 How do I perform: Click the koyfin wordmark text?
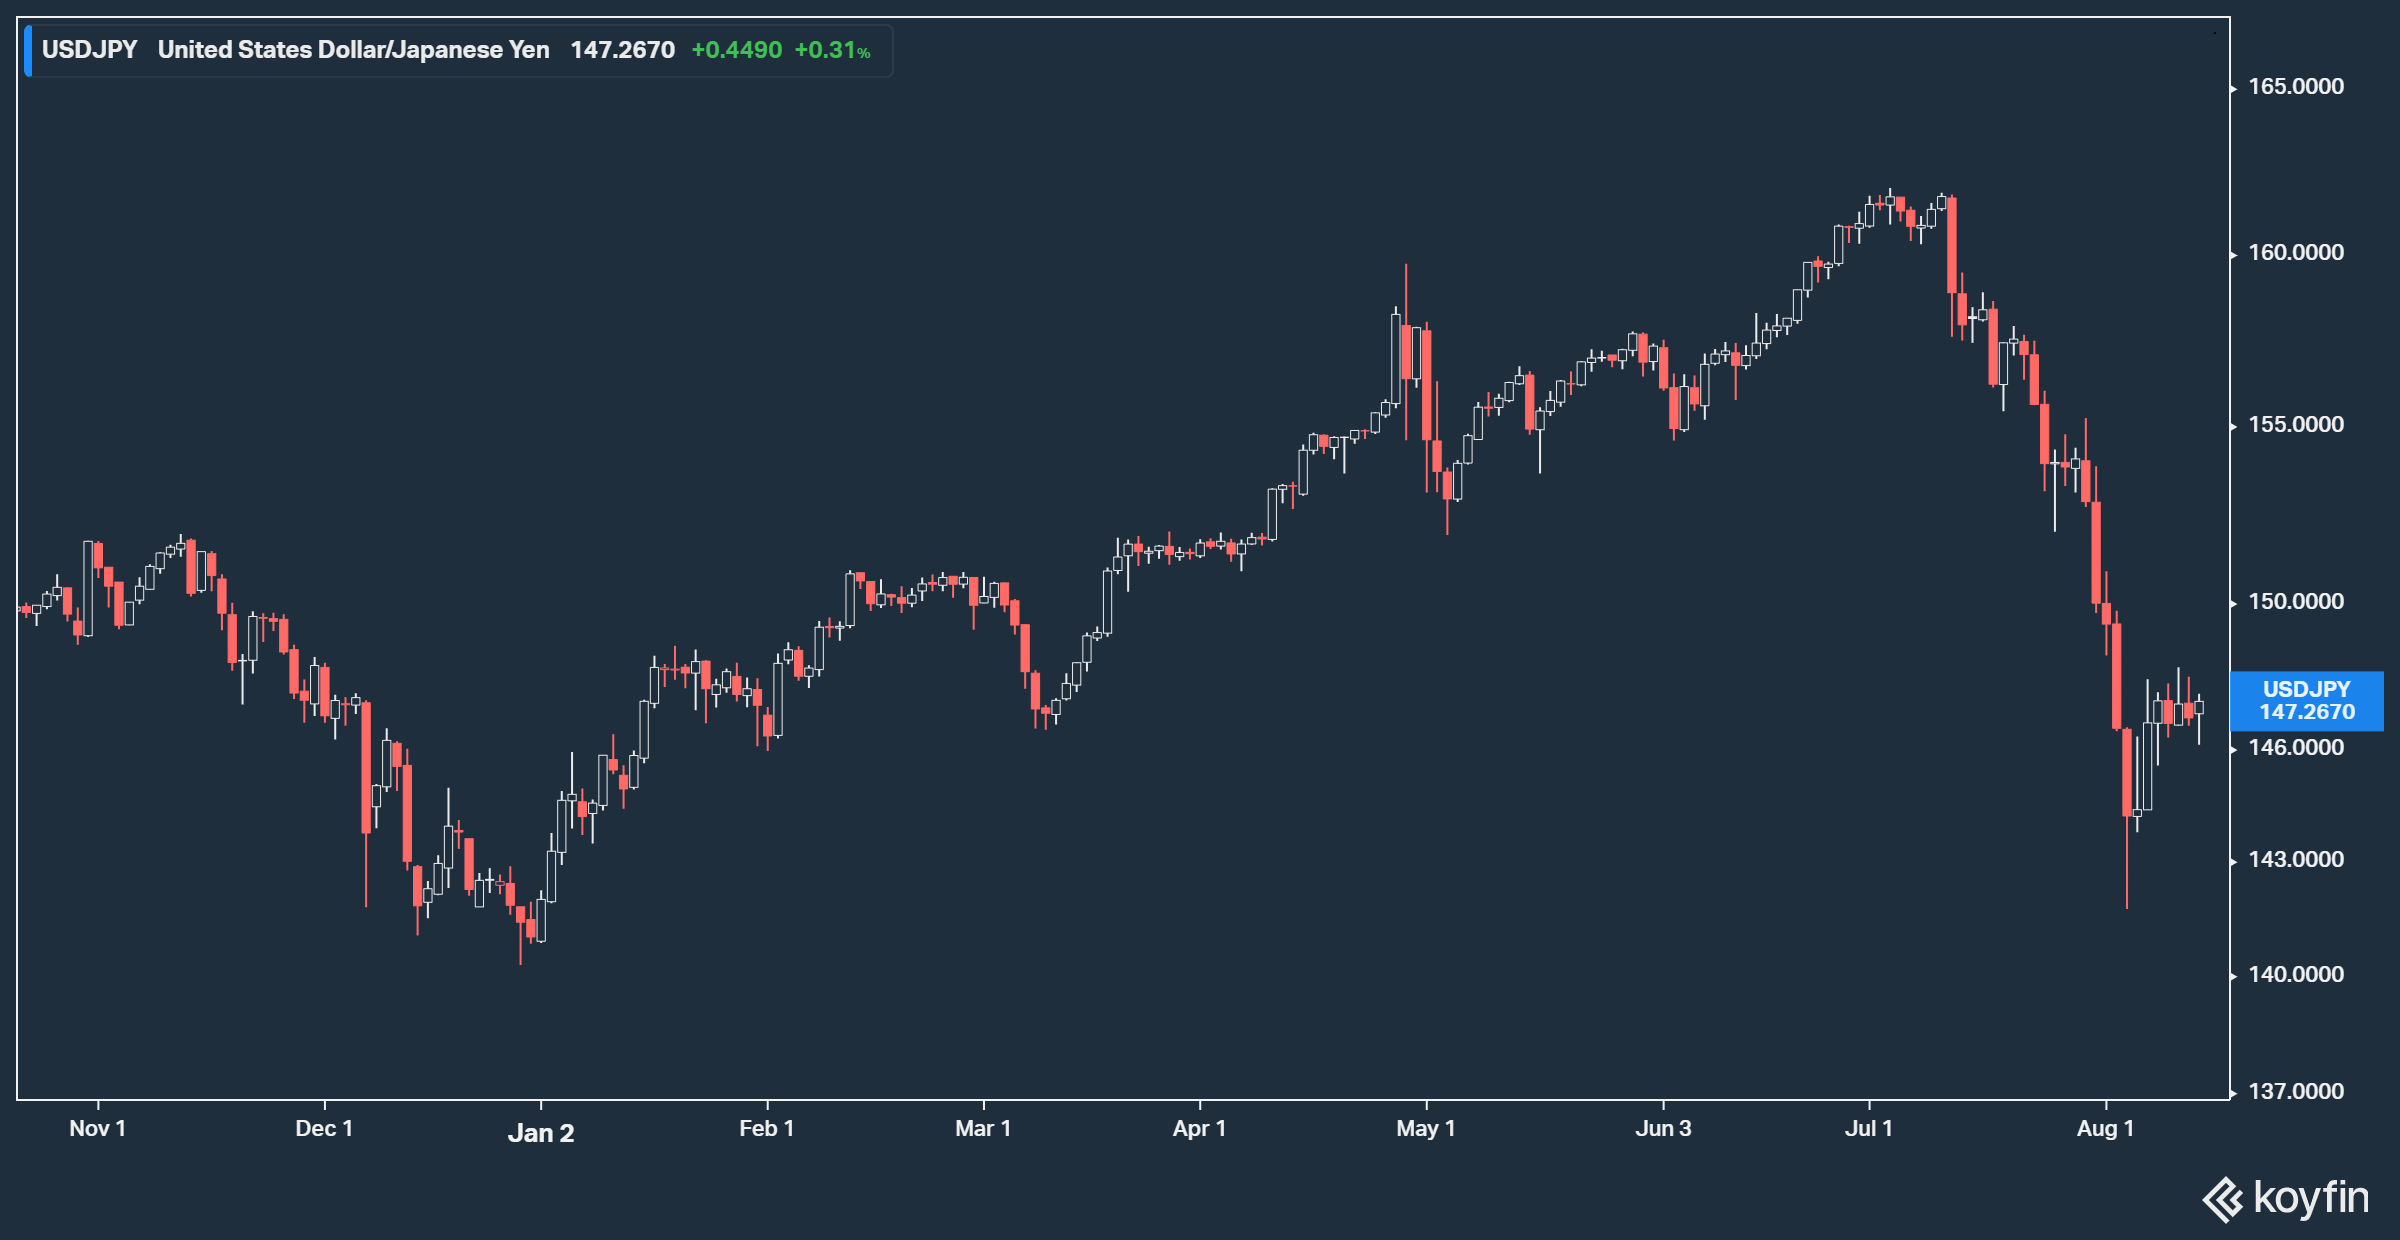(2310, 1198)
